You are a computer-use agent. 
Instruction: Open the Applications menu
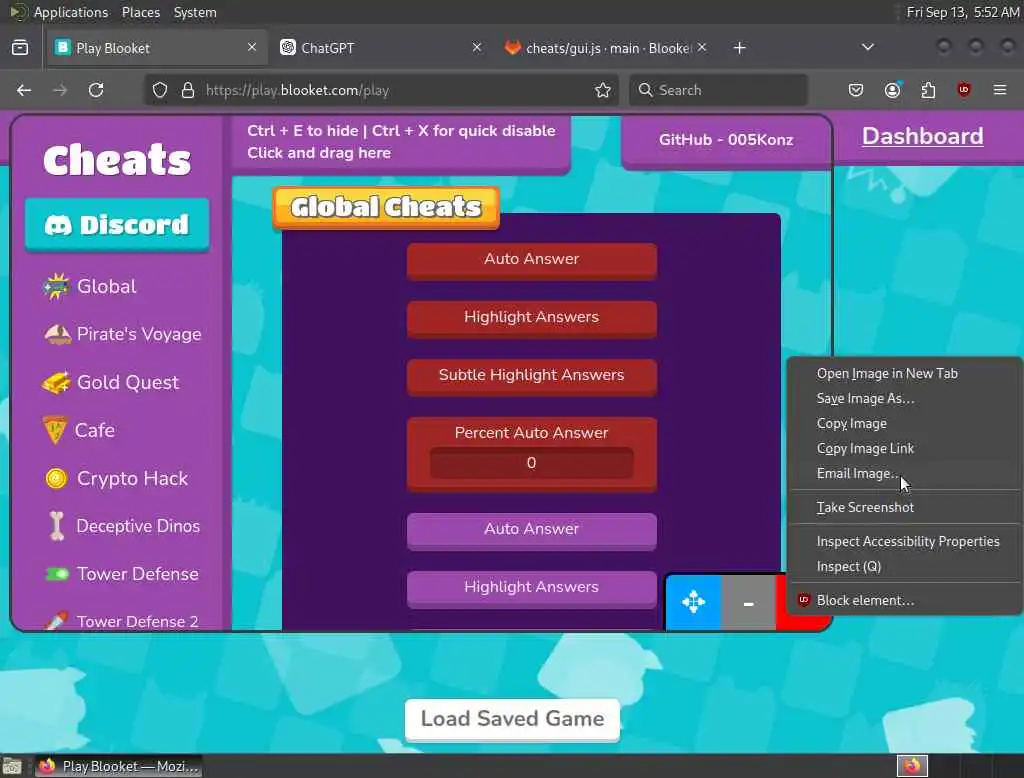point(71,12)
